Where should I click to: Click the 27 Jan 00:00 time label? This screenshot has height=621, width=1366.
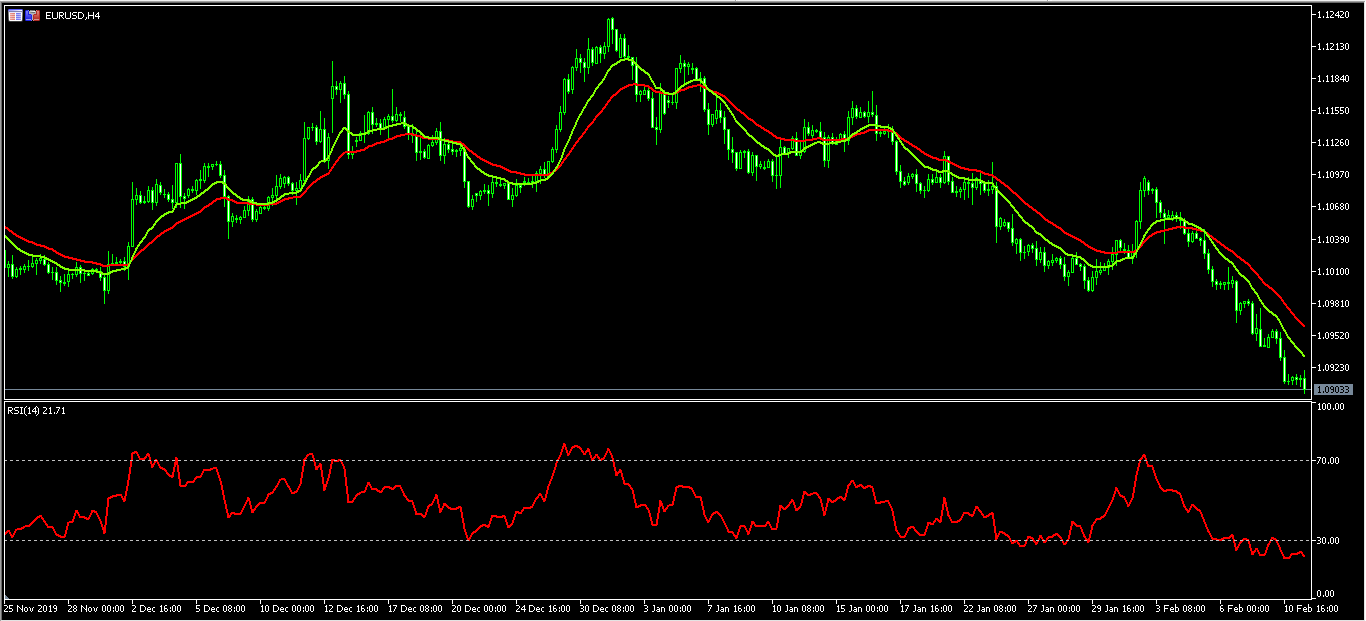[x=1056, y=607]
